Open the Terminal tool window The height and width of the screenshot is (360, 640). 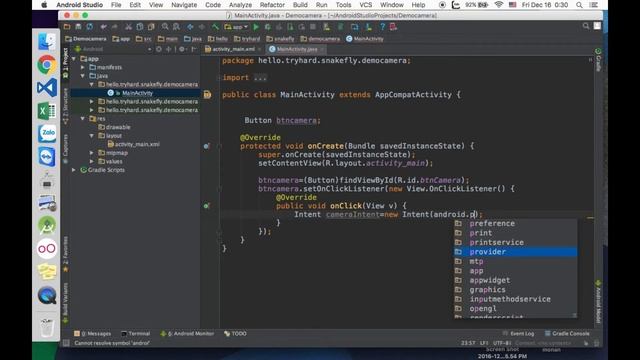click(136, 333)
